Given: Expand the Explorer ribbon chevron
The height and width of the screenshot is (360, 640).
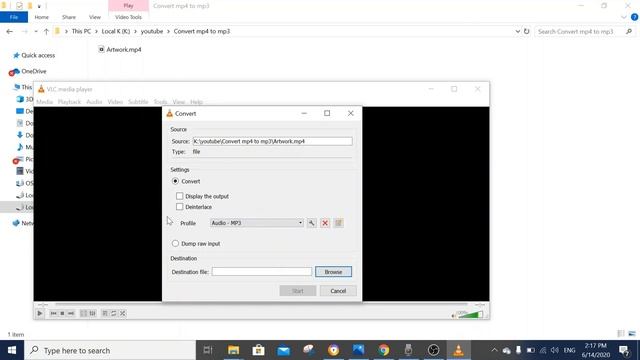Looking at the screenshot, I should click(x=624, y=17).
